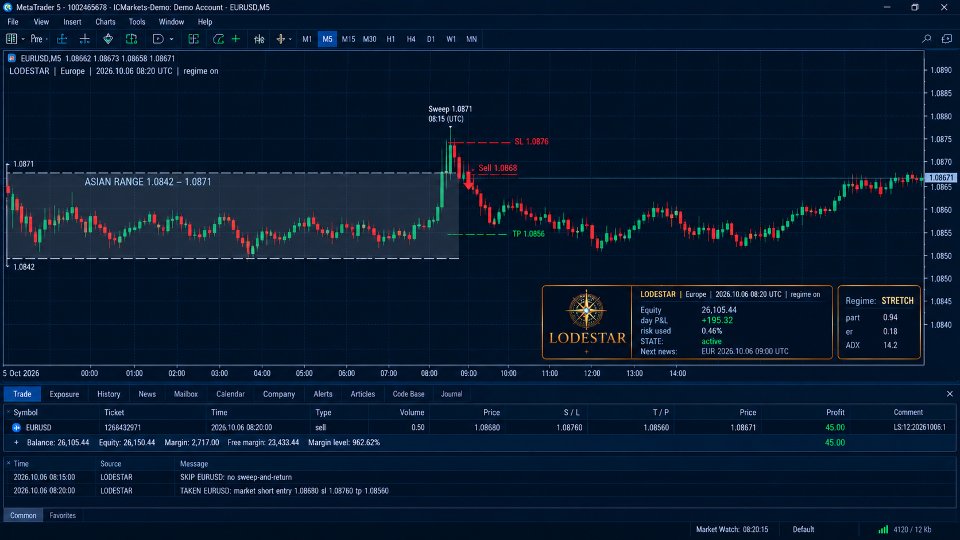Sort positions by Symbol column header
The image size is (960, 540).
point(25,412)
